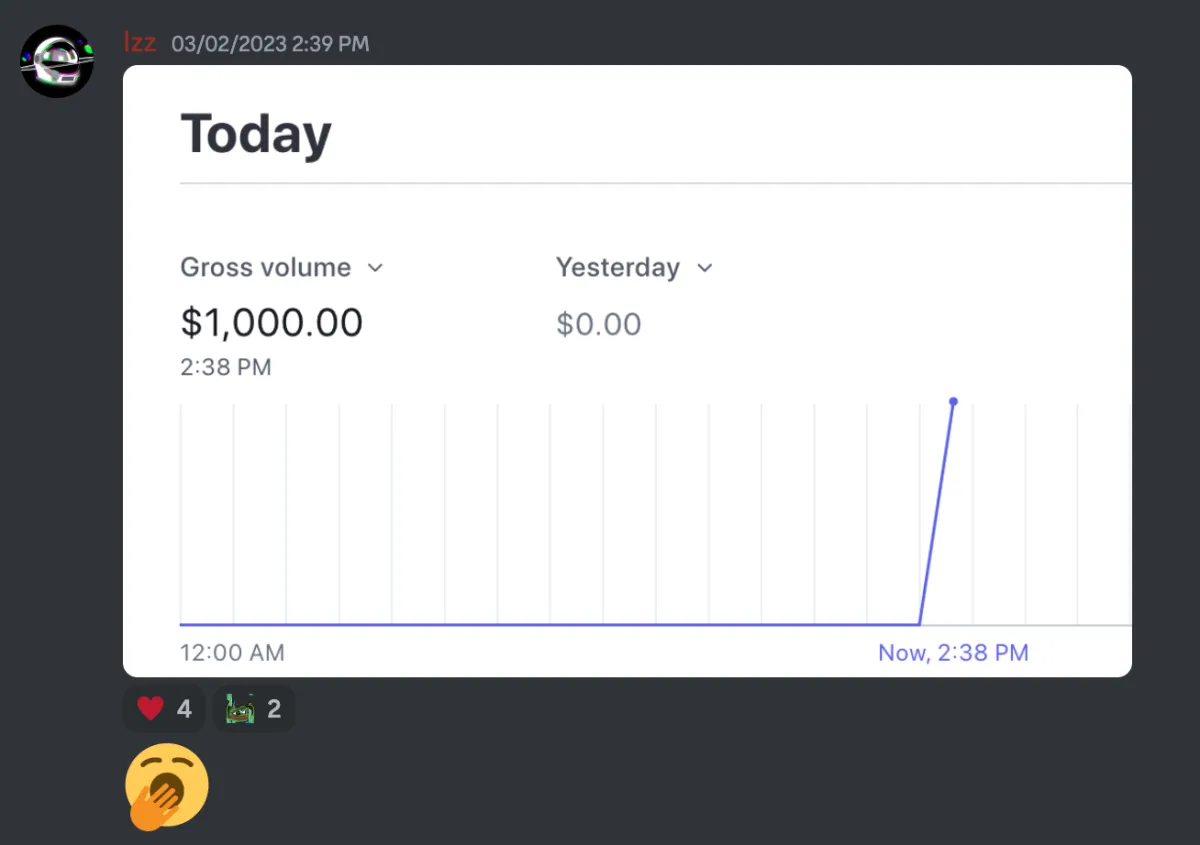Open the Yesterday comparison dropdown
This screenshot has height=845, width=1200.
tap(634, 268)
